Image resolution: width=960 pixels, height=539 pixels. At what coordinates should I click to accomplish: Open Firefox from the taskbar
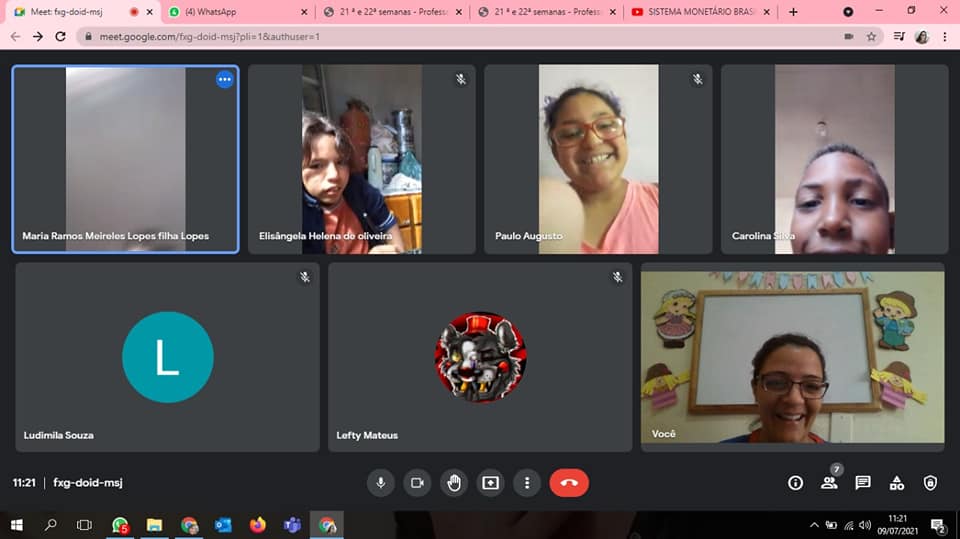click(258, 525)
